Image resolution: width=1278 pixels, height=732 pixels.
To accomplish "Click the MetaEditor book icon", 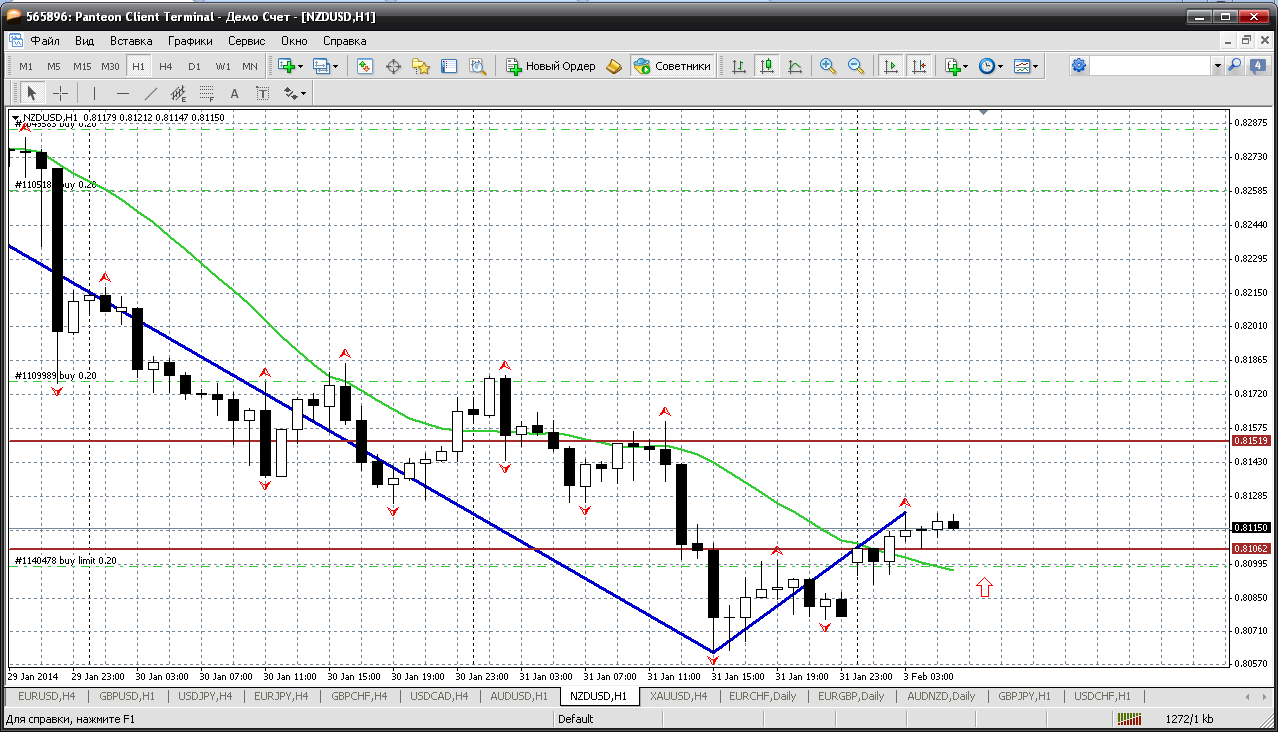I will (614, 66).
